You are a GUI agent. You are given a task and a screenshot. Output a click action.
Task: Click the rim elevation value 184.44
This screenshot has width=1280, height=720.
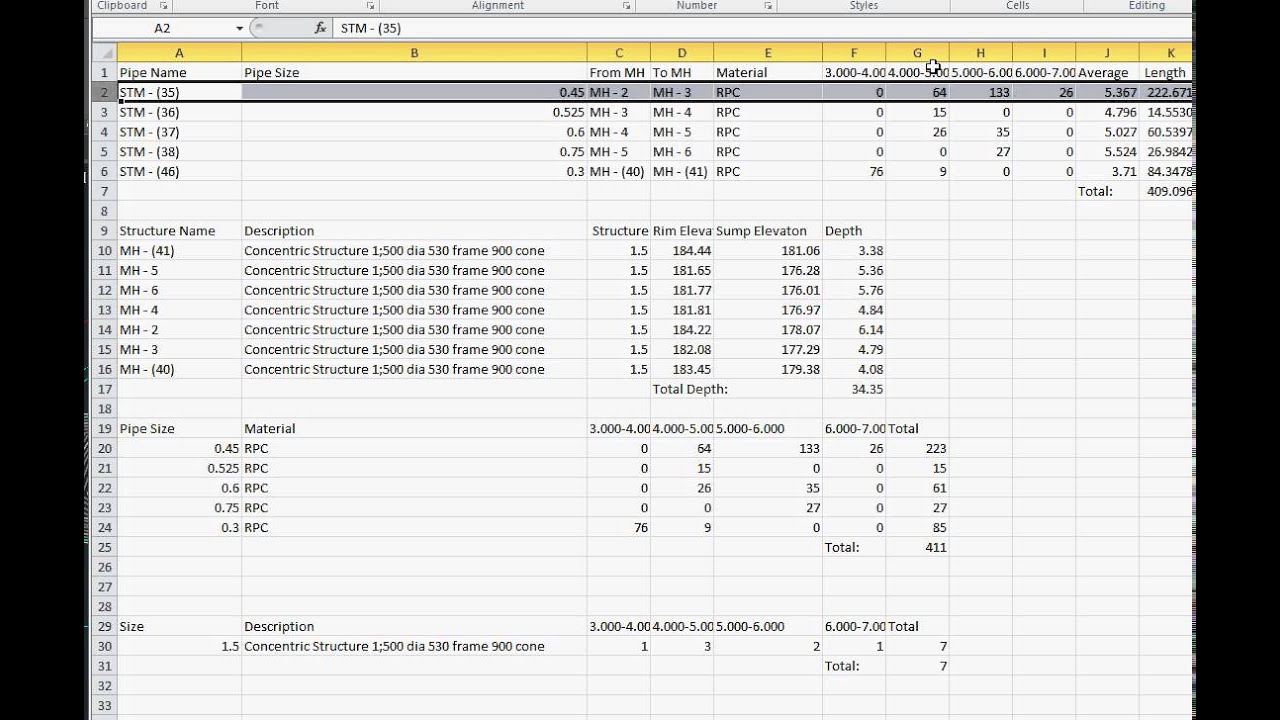[682, 251]
